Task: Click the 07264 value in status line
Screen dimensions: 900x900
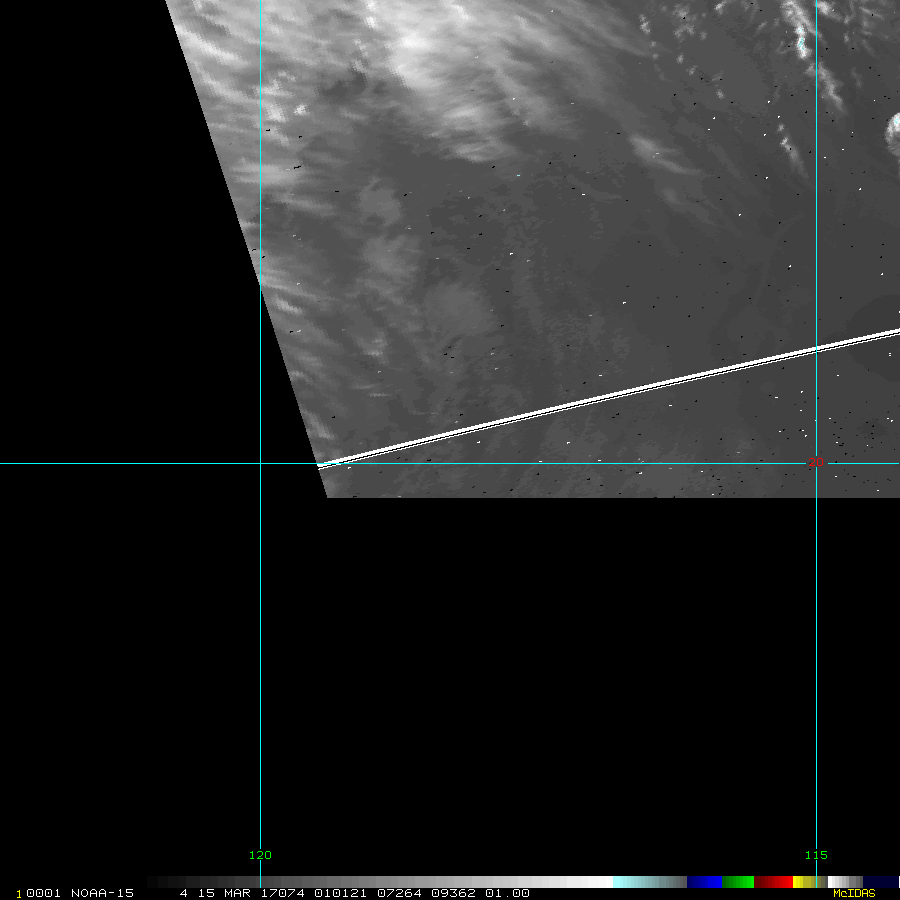Action: pos(399,893)
